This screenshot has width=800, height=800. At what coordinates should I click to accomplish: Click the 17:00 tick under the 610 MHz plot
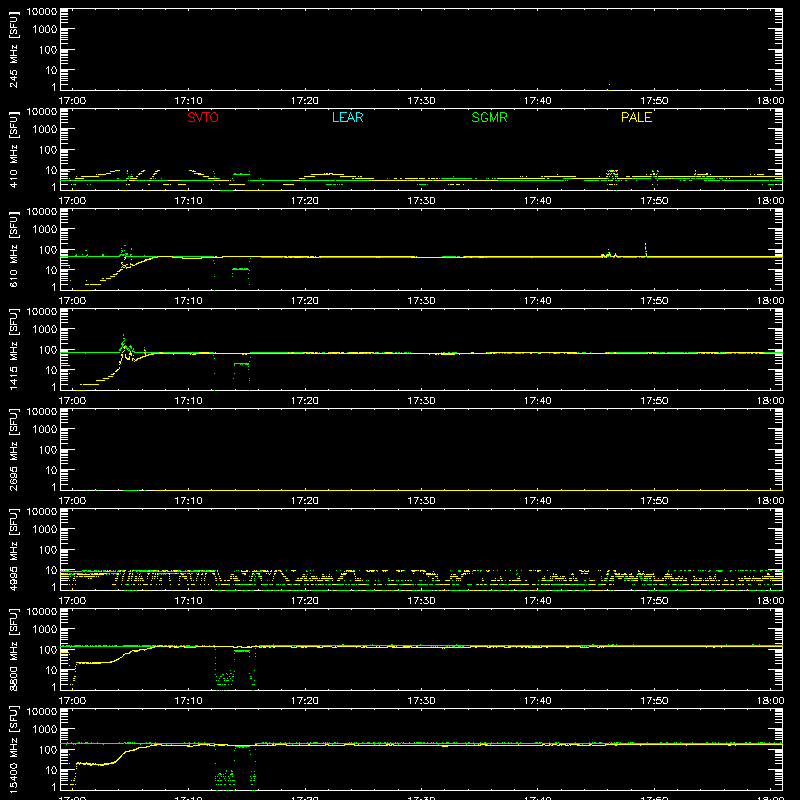(x=72, y=301)
